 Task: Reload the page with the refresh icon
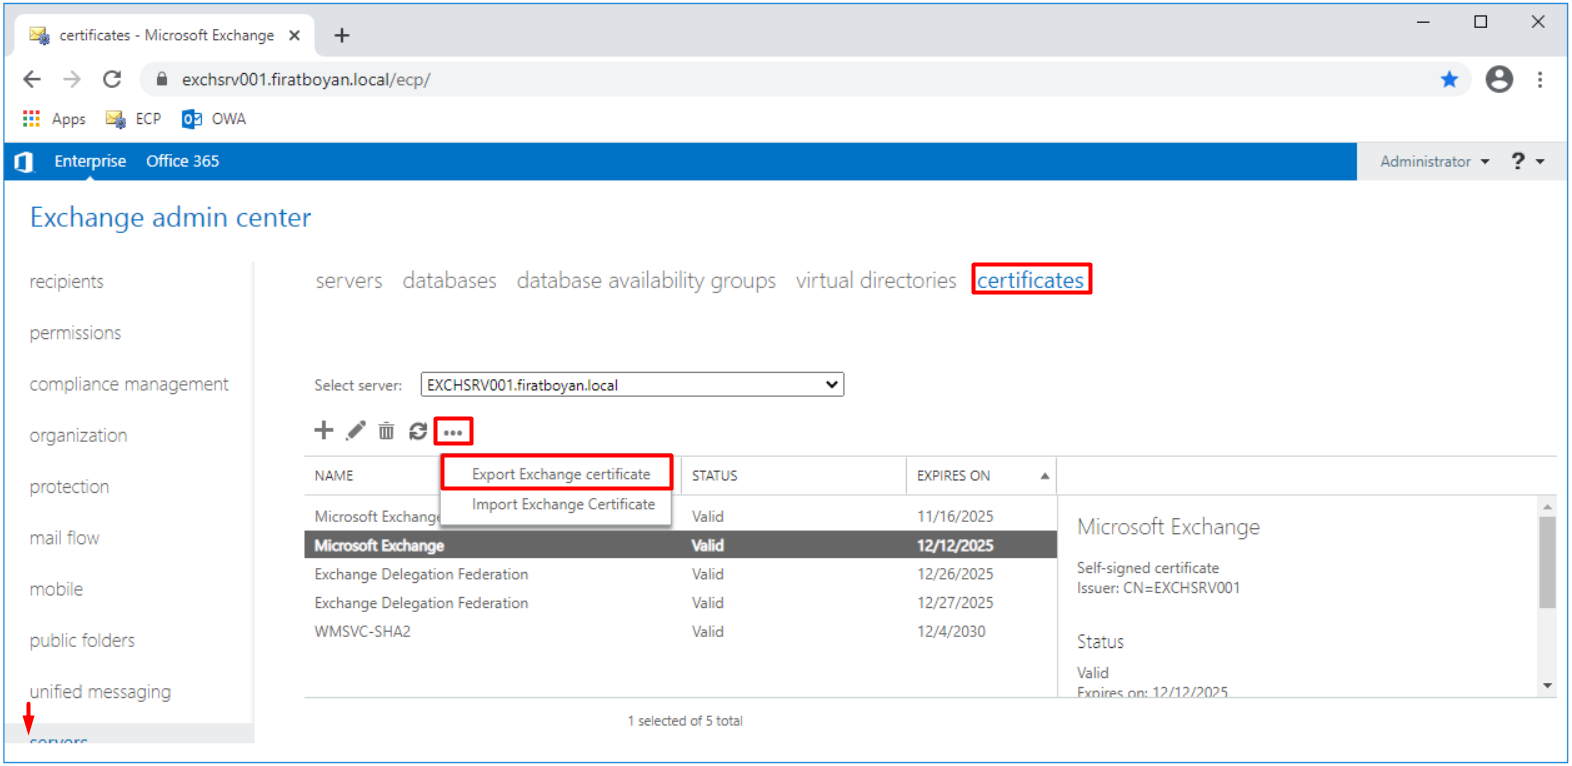coord(112,79)
